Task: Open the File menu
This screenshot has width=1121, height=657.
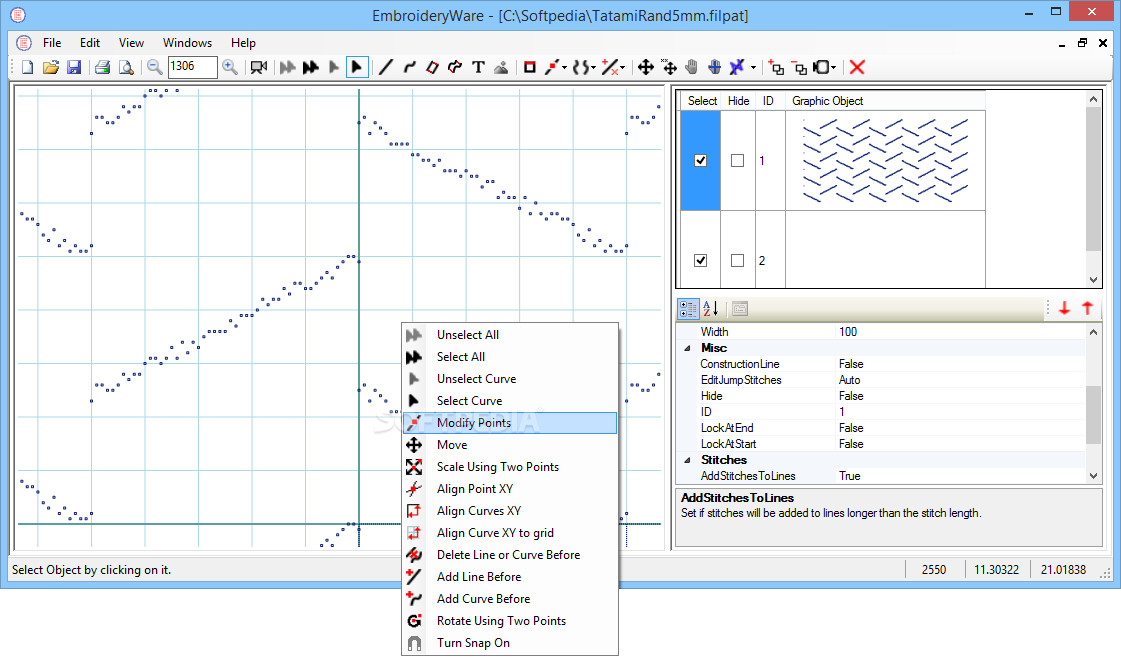Action: point(52,43)
